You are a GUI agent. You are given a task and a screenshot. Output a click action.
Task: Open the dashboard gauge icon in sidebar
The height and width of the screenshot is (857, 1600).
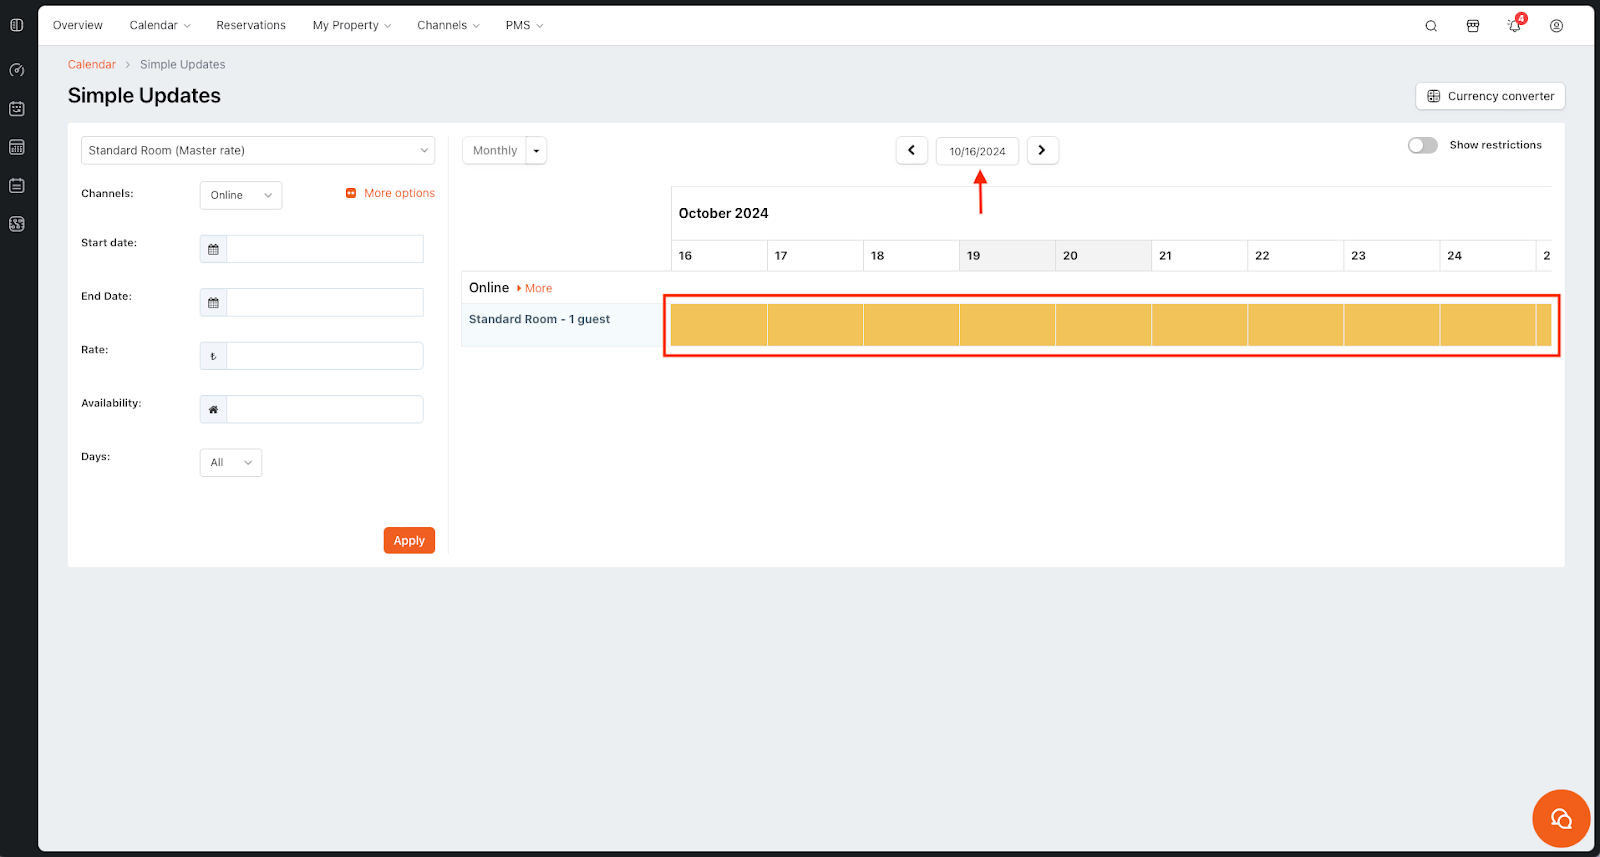point(17,70)
